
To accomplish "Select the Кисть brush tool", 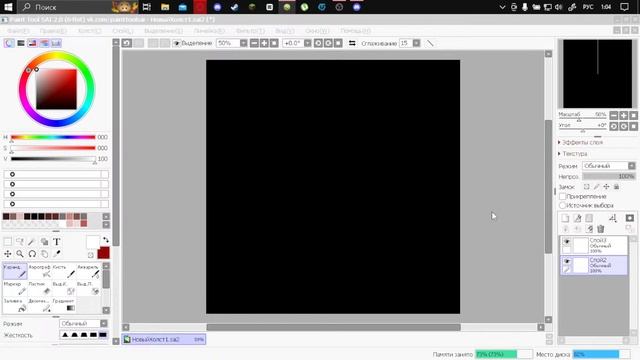I will point(64,271).
